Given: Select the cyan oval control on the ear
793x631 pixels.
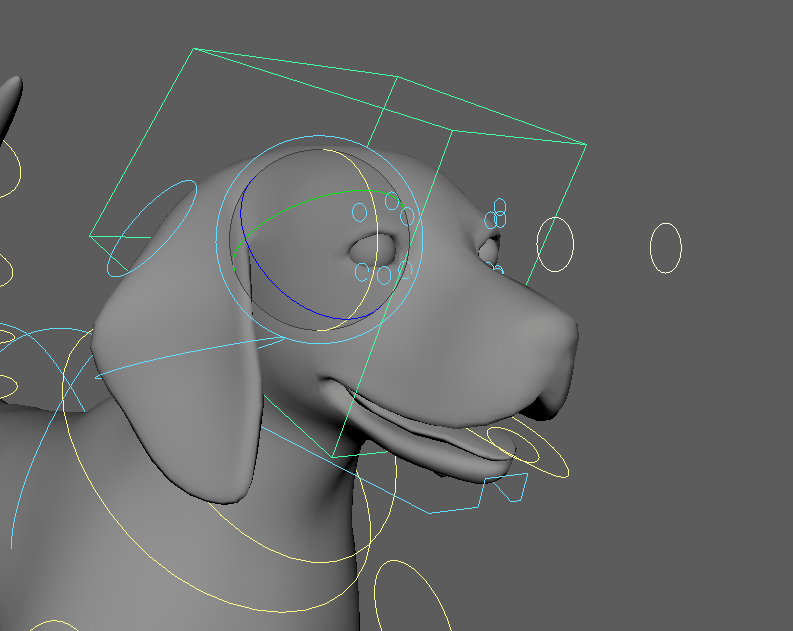Looking at the screenshot, I should coord(152,228).
